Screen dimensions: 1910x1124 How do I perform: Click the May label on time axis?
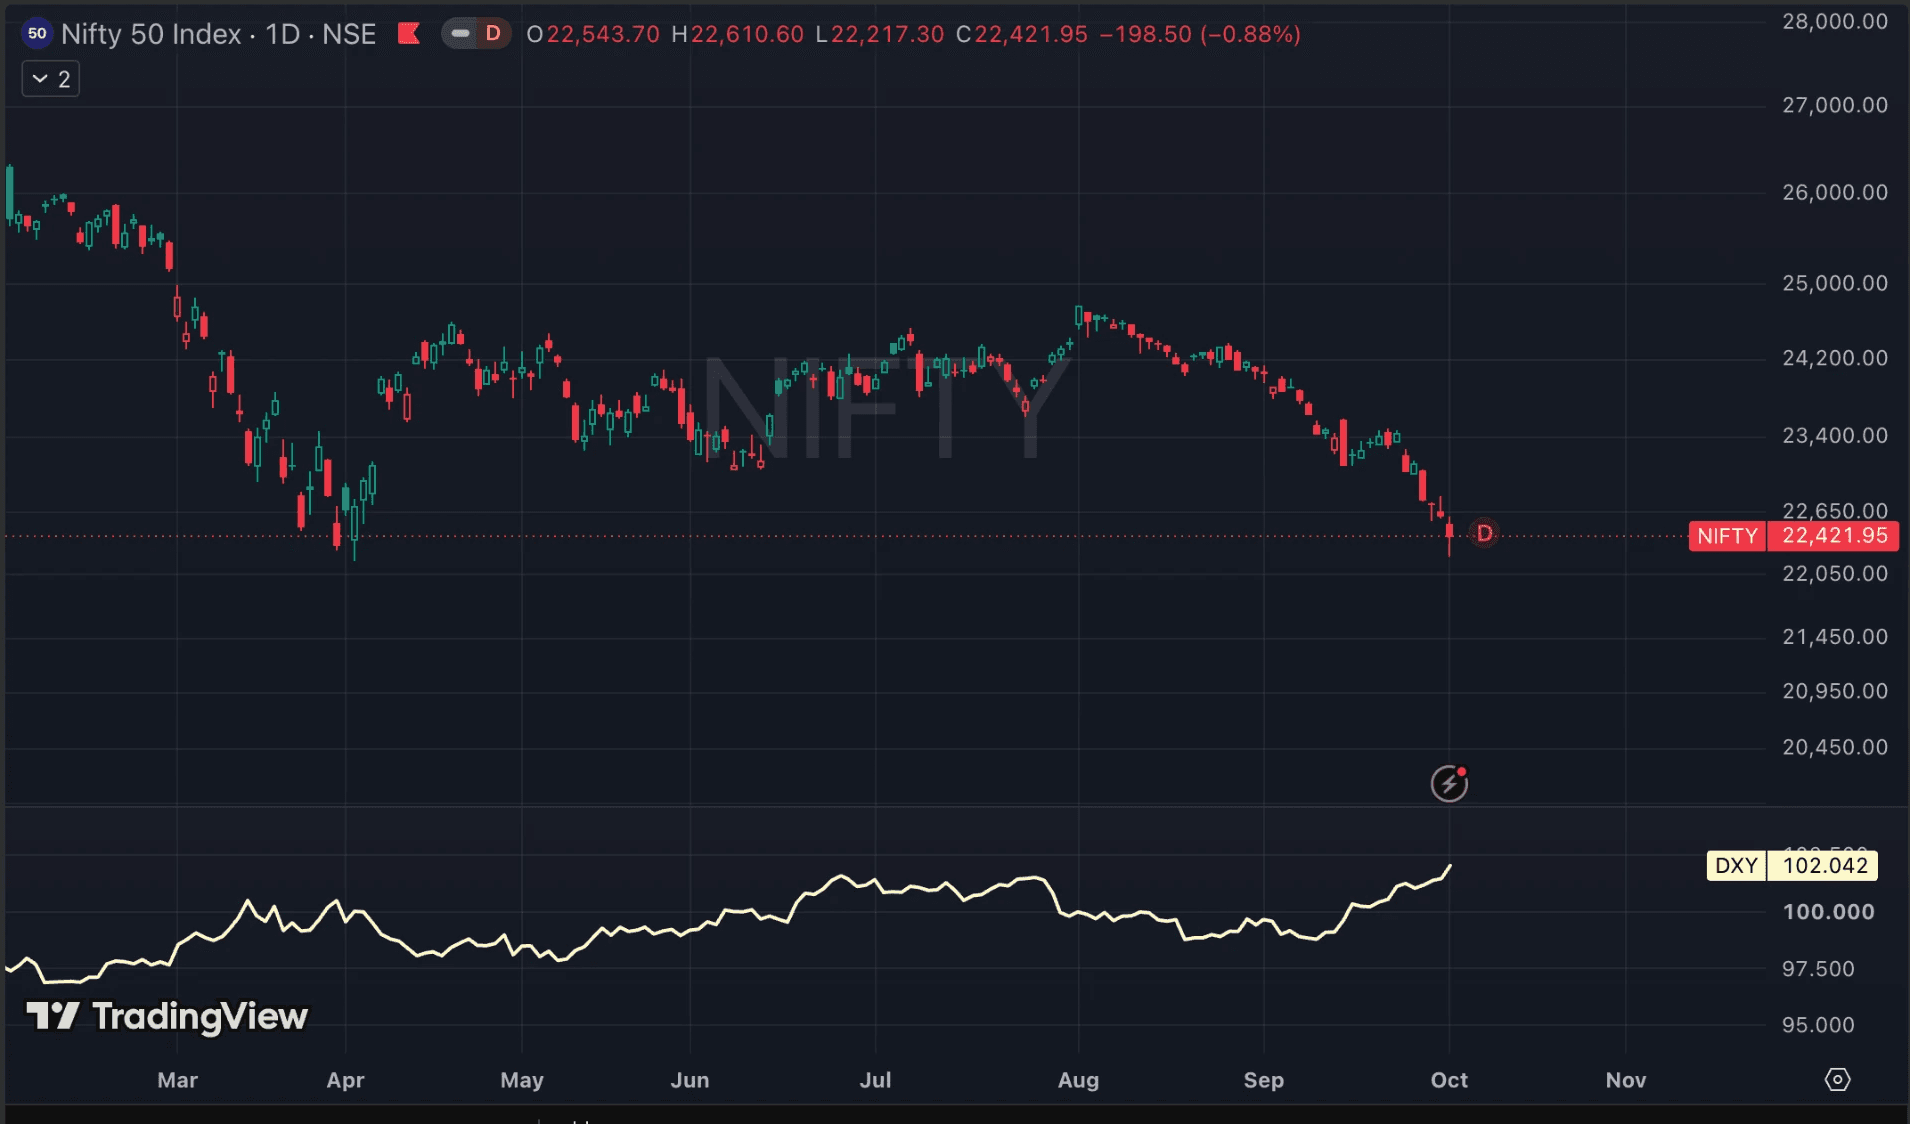522,1080
